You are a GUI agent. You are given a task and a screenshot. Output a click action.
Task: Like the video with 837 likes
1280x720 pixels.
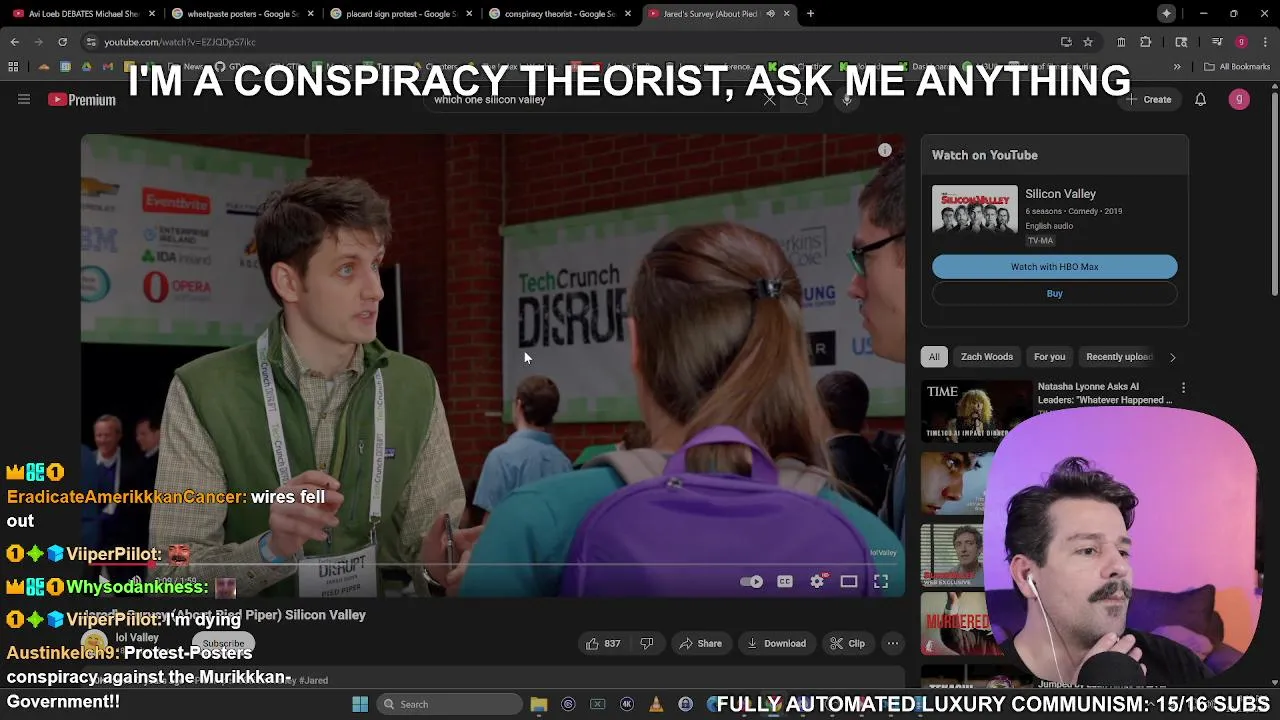pos(603,643)
